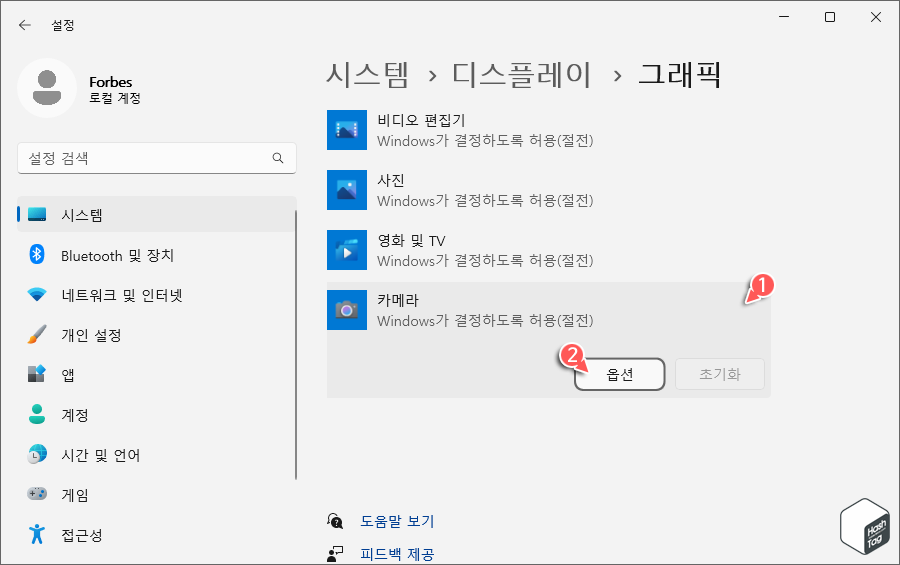Click the 사진 app icon
This screenshot has width=900, height=565.
pyautogui.click(x=347, y=190)
